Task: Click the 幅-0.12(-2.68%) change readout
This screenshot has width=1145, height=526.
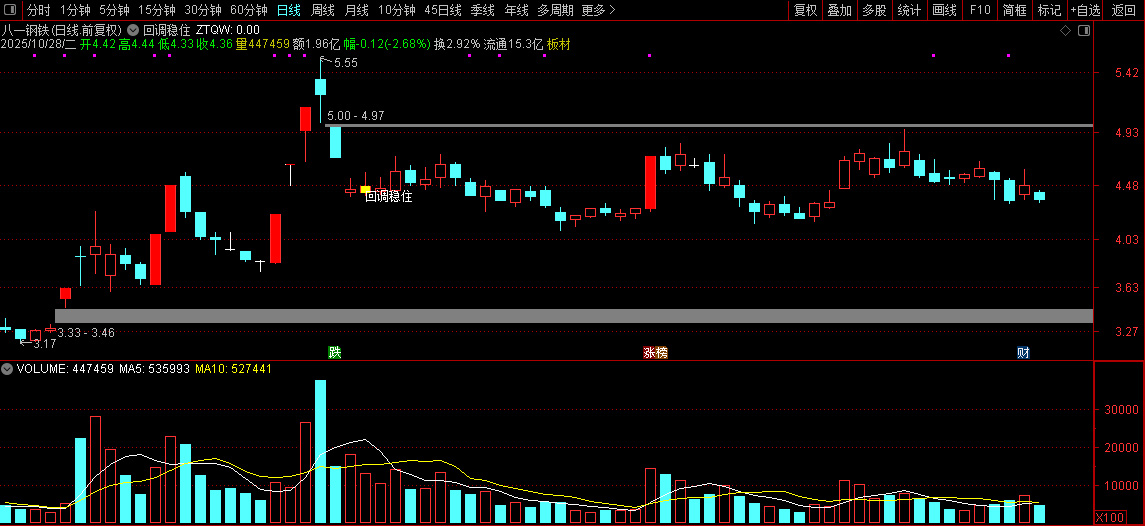Action: click(x=388, y=45)
